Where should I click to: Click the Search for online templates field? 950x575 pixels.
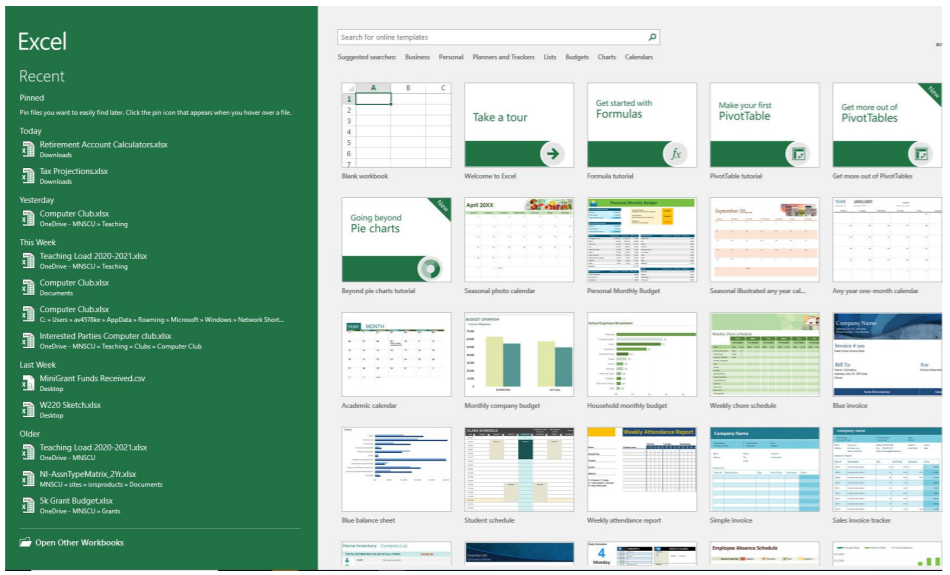pos(490,37)
